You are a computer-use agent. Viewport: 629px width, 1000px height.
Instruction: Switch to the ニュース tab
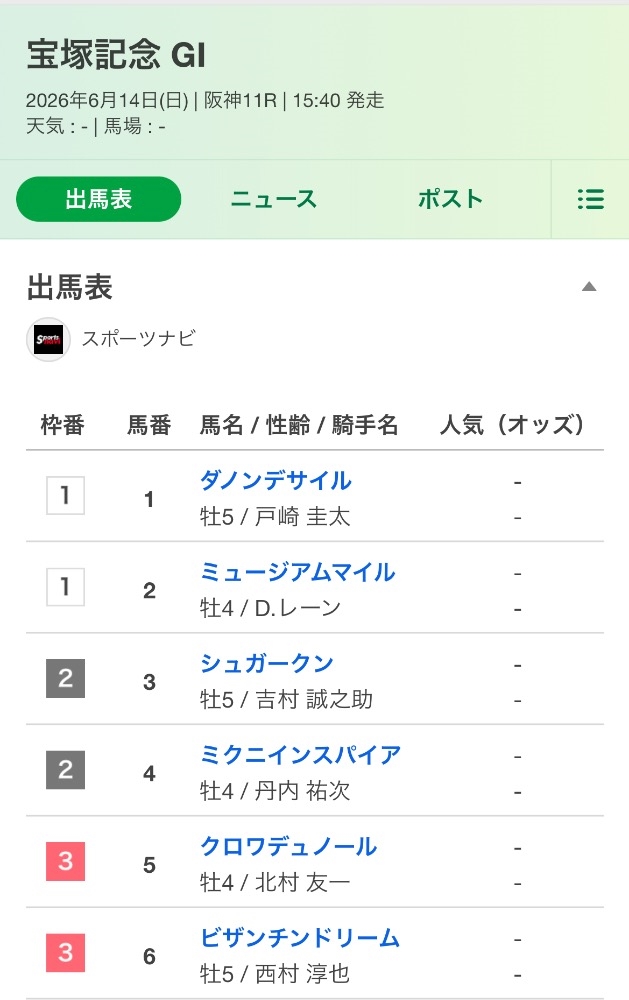coord(273,199)
